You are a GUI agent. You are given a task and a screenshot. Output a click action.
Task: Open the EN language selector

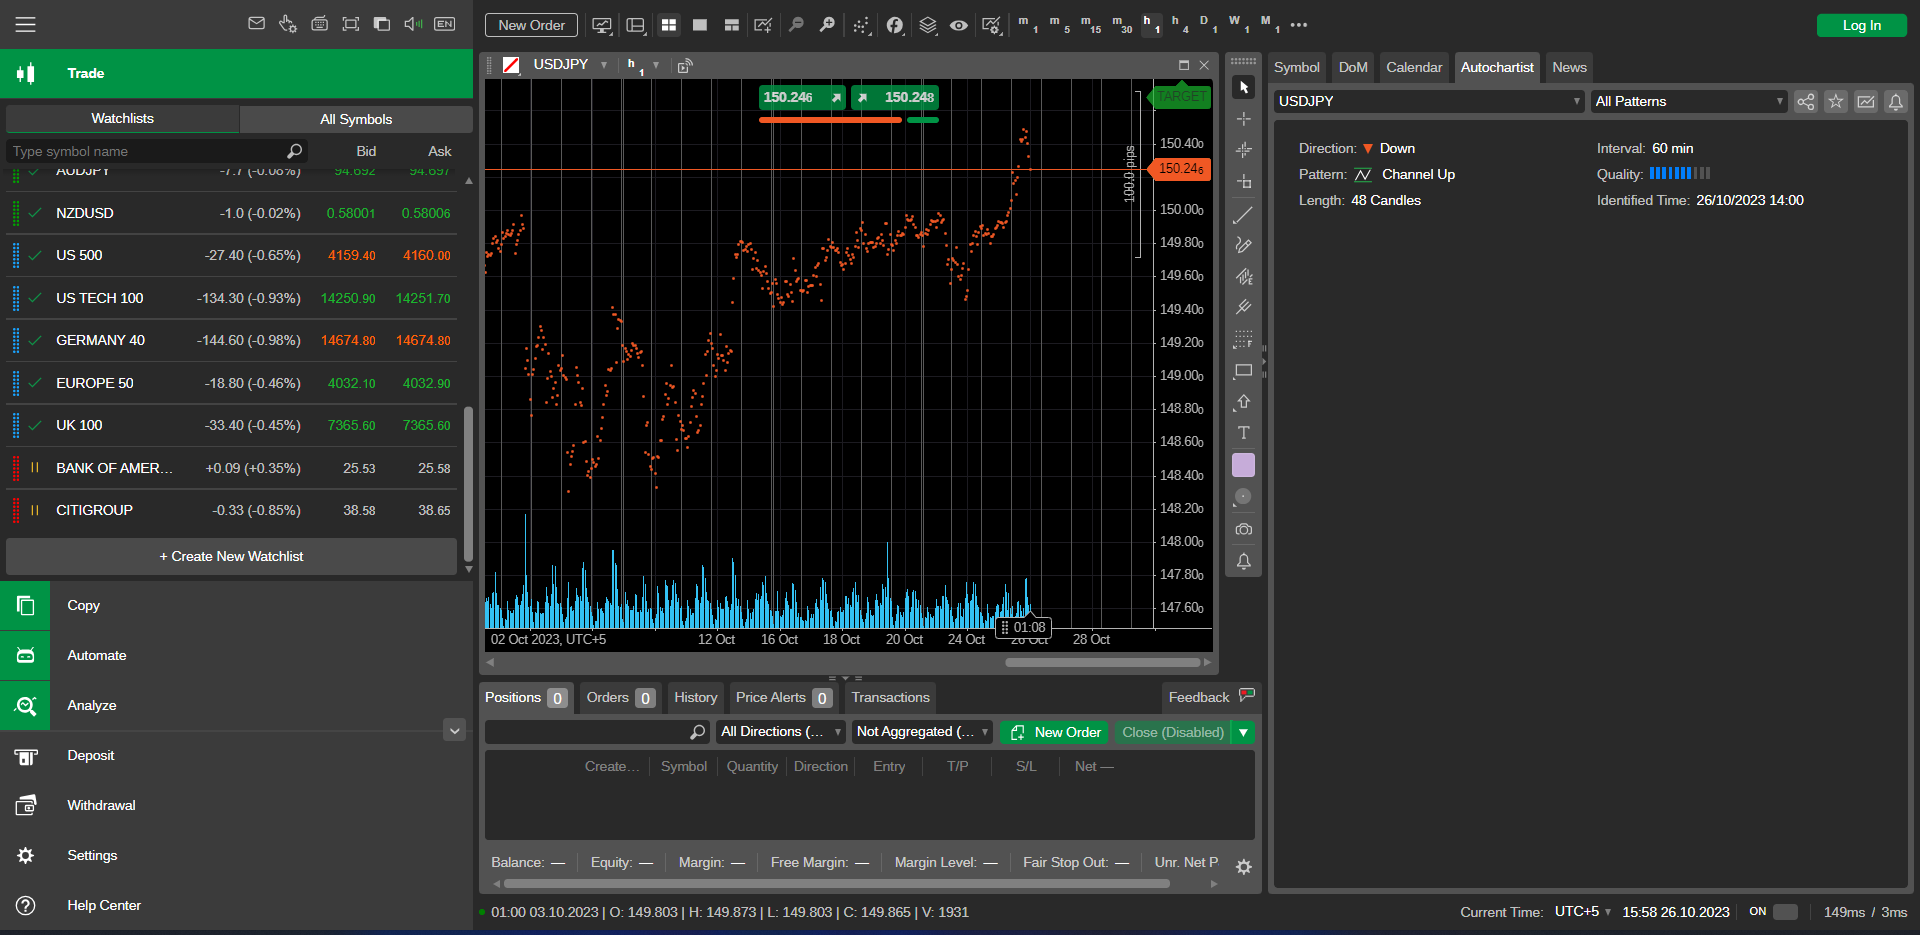pos(445,24)
